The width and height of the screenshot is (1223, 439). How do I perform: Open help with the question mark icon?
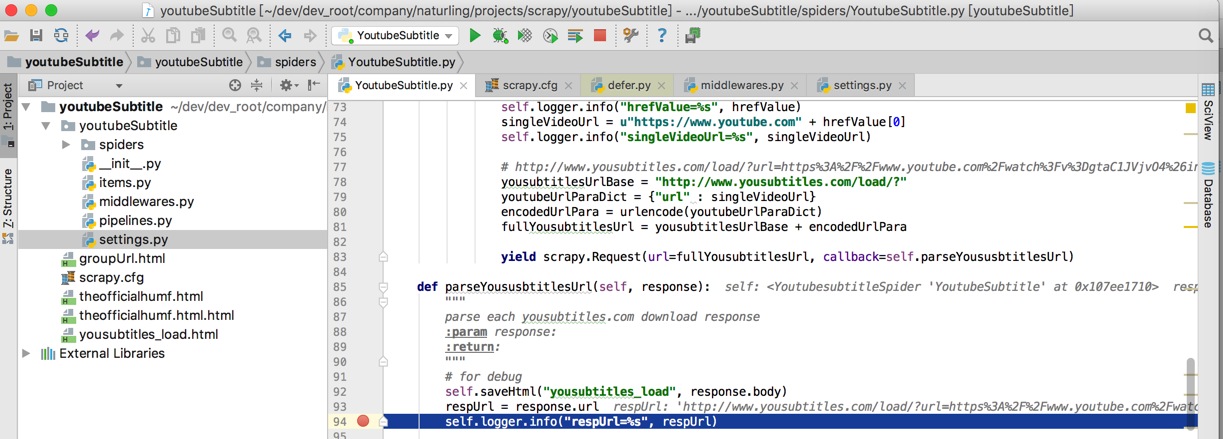tap(661, 36)
